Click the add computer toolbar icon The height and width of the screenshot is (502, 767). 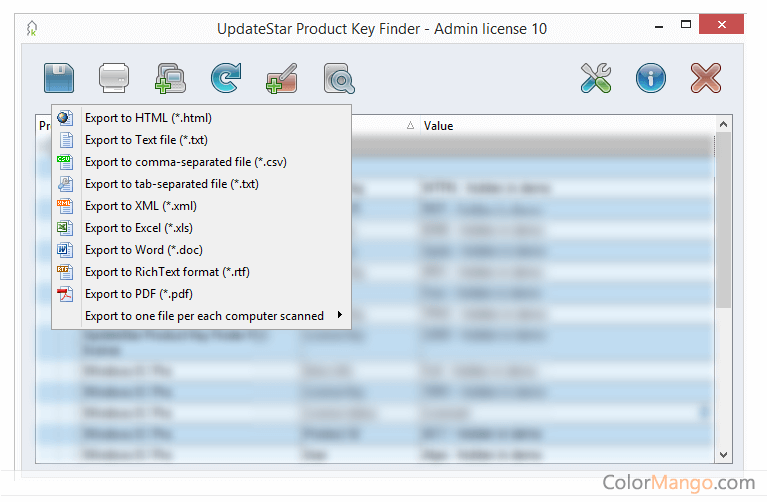coord(169,78)
